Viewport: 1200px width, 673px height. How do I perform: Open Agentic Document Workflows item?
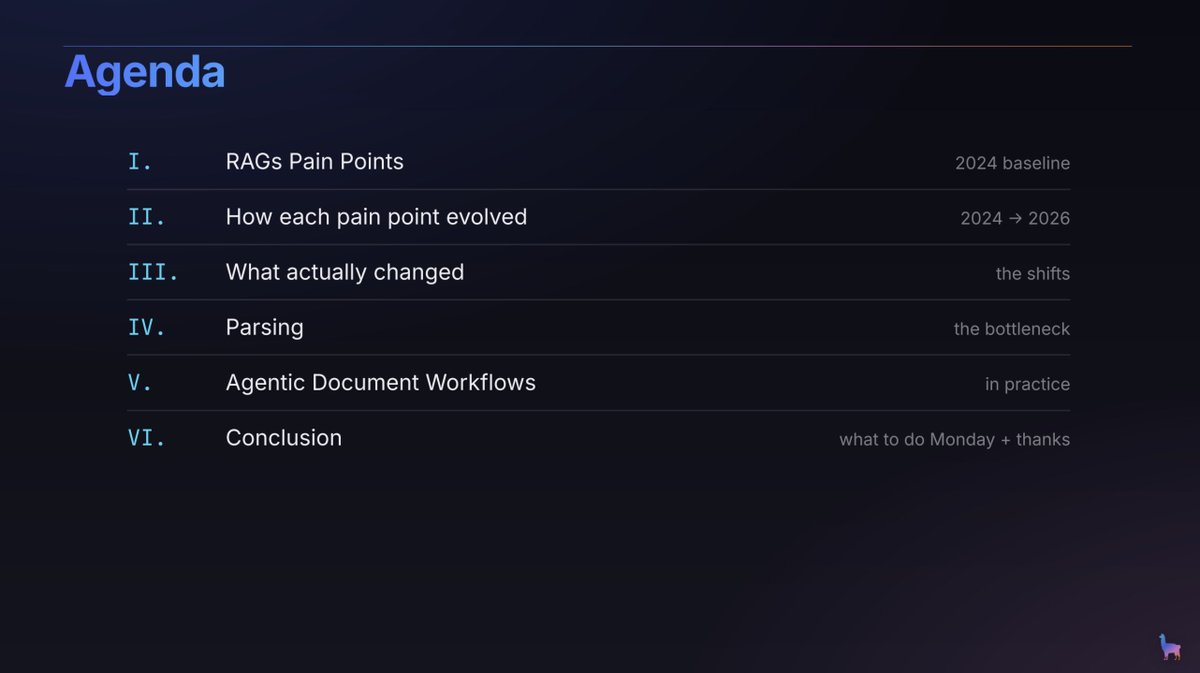pos(381,383)
